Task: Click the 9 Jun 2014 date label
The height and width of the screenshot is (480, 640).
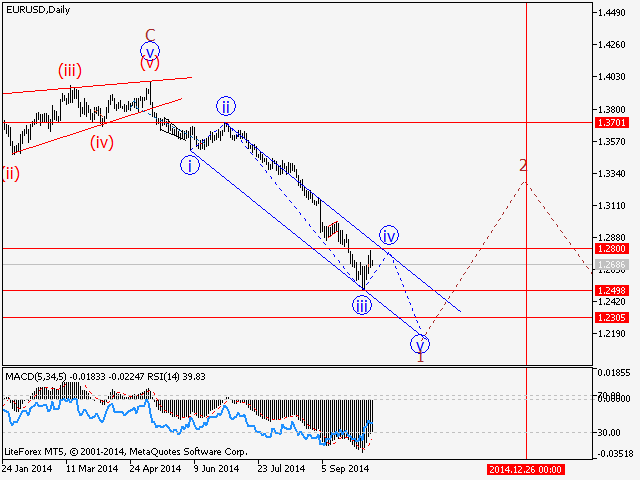Action: (x=216, y=469)
